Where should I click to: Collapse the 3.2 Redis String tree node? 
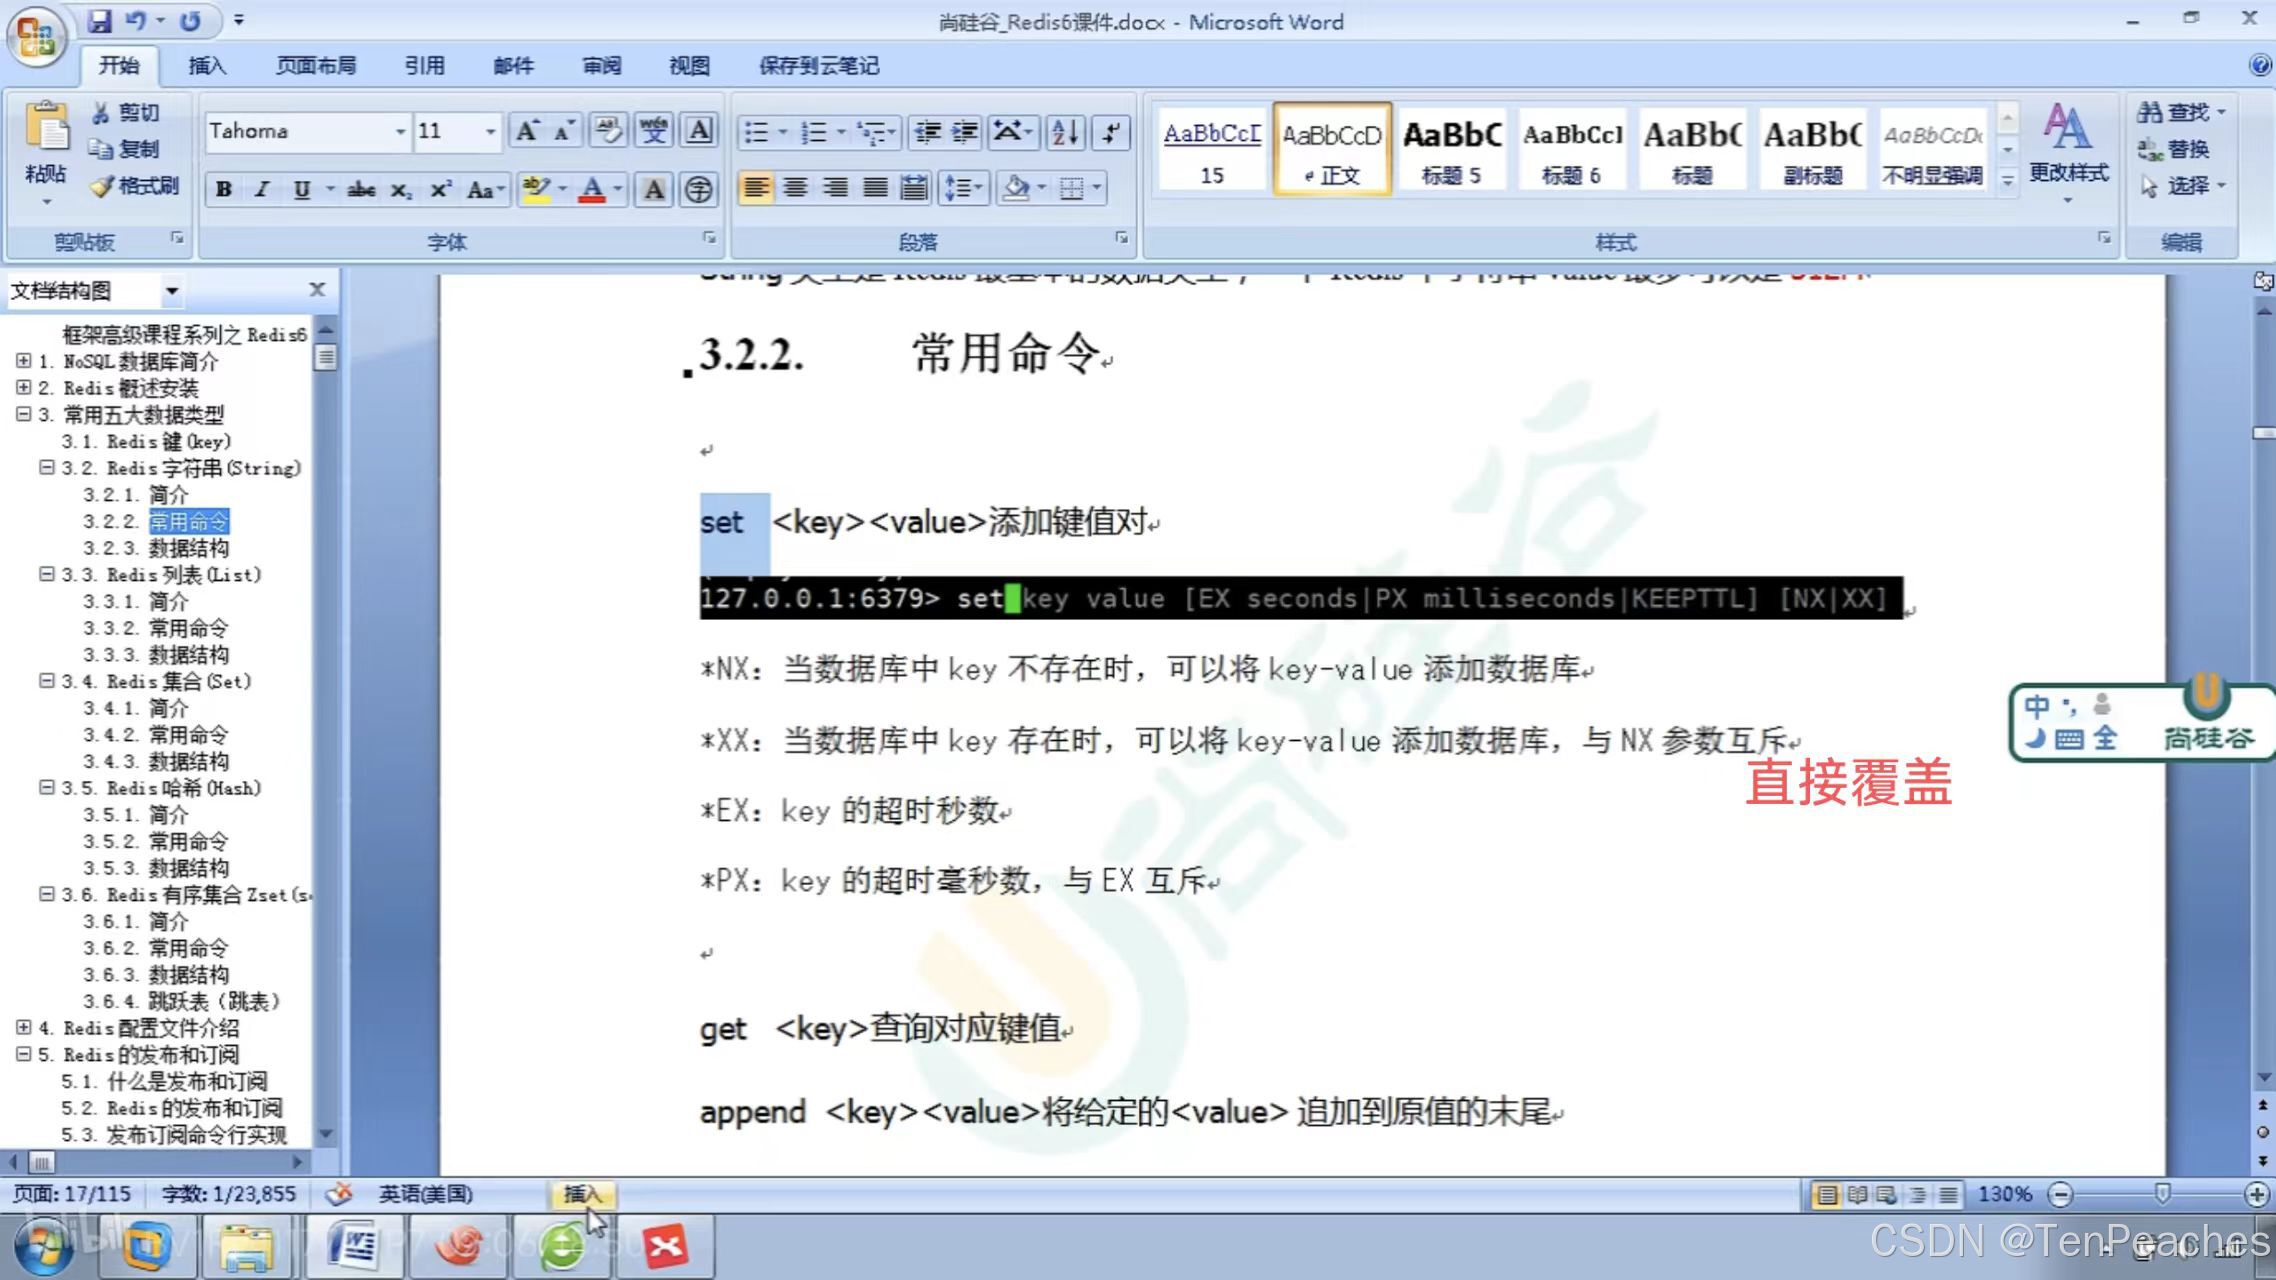pos(46,467)
